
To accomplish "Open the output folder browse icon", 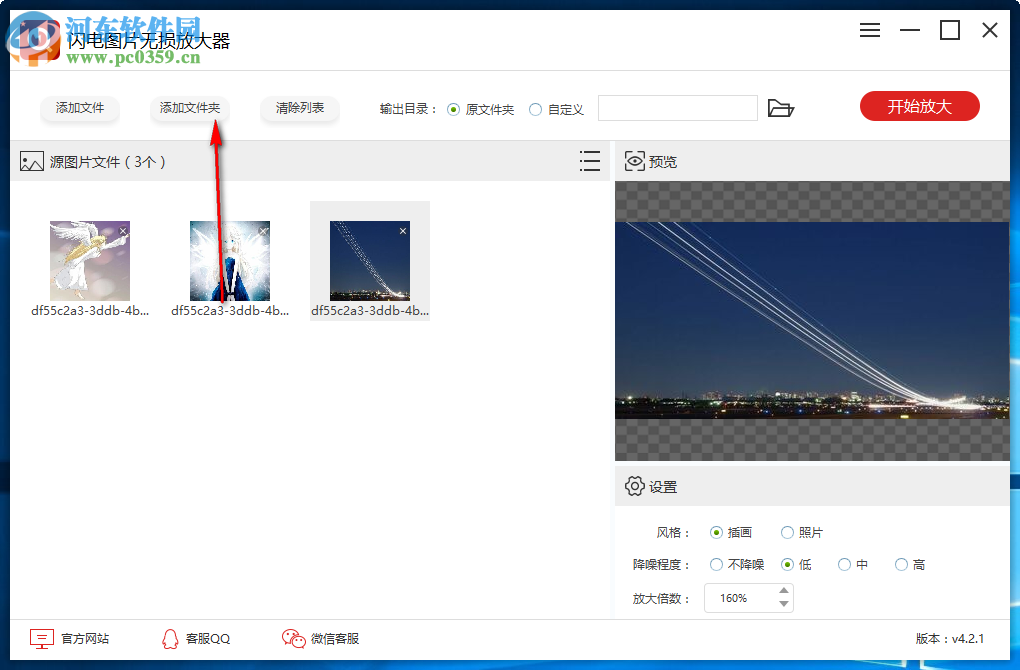I will coord(781,108).
